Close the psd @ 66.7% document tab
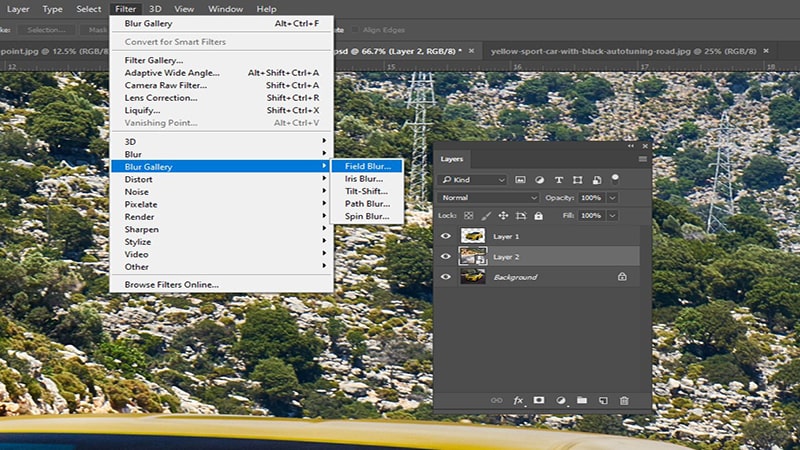 pyautogui.click(x=471, y=51)
